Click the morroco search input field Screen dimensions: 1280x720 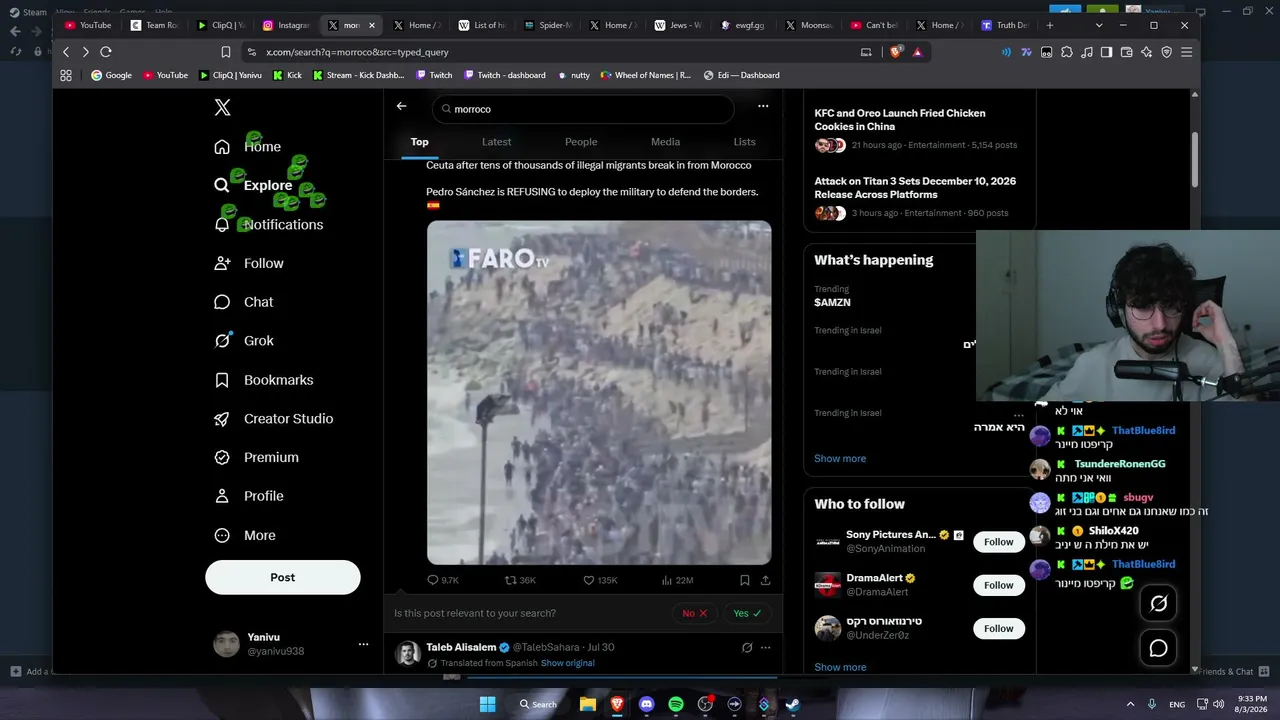coord(583,108)
